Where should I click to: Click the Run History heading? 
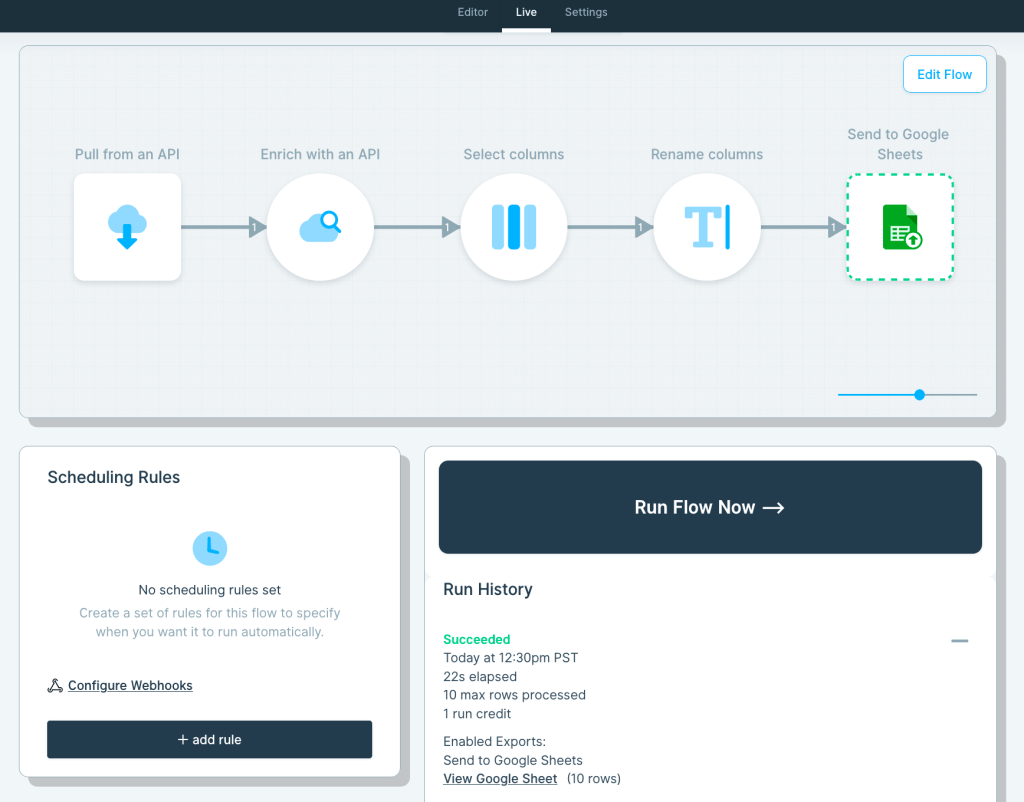(488, 589)
